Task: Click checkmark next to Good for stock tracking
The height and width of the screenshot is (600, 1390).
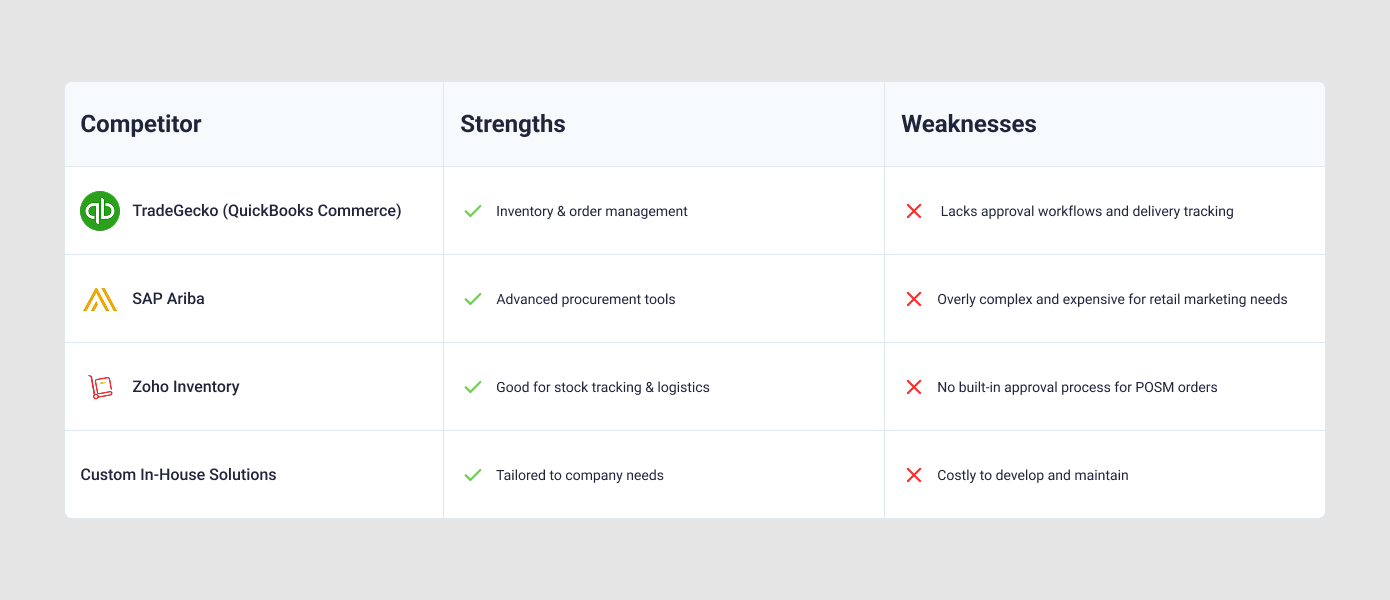Action: click(473, 387)
